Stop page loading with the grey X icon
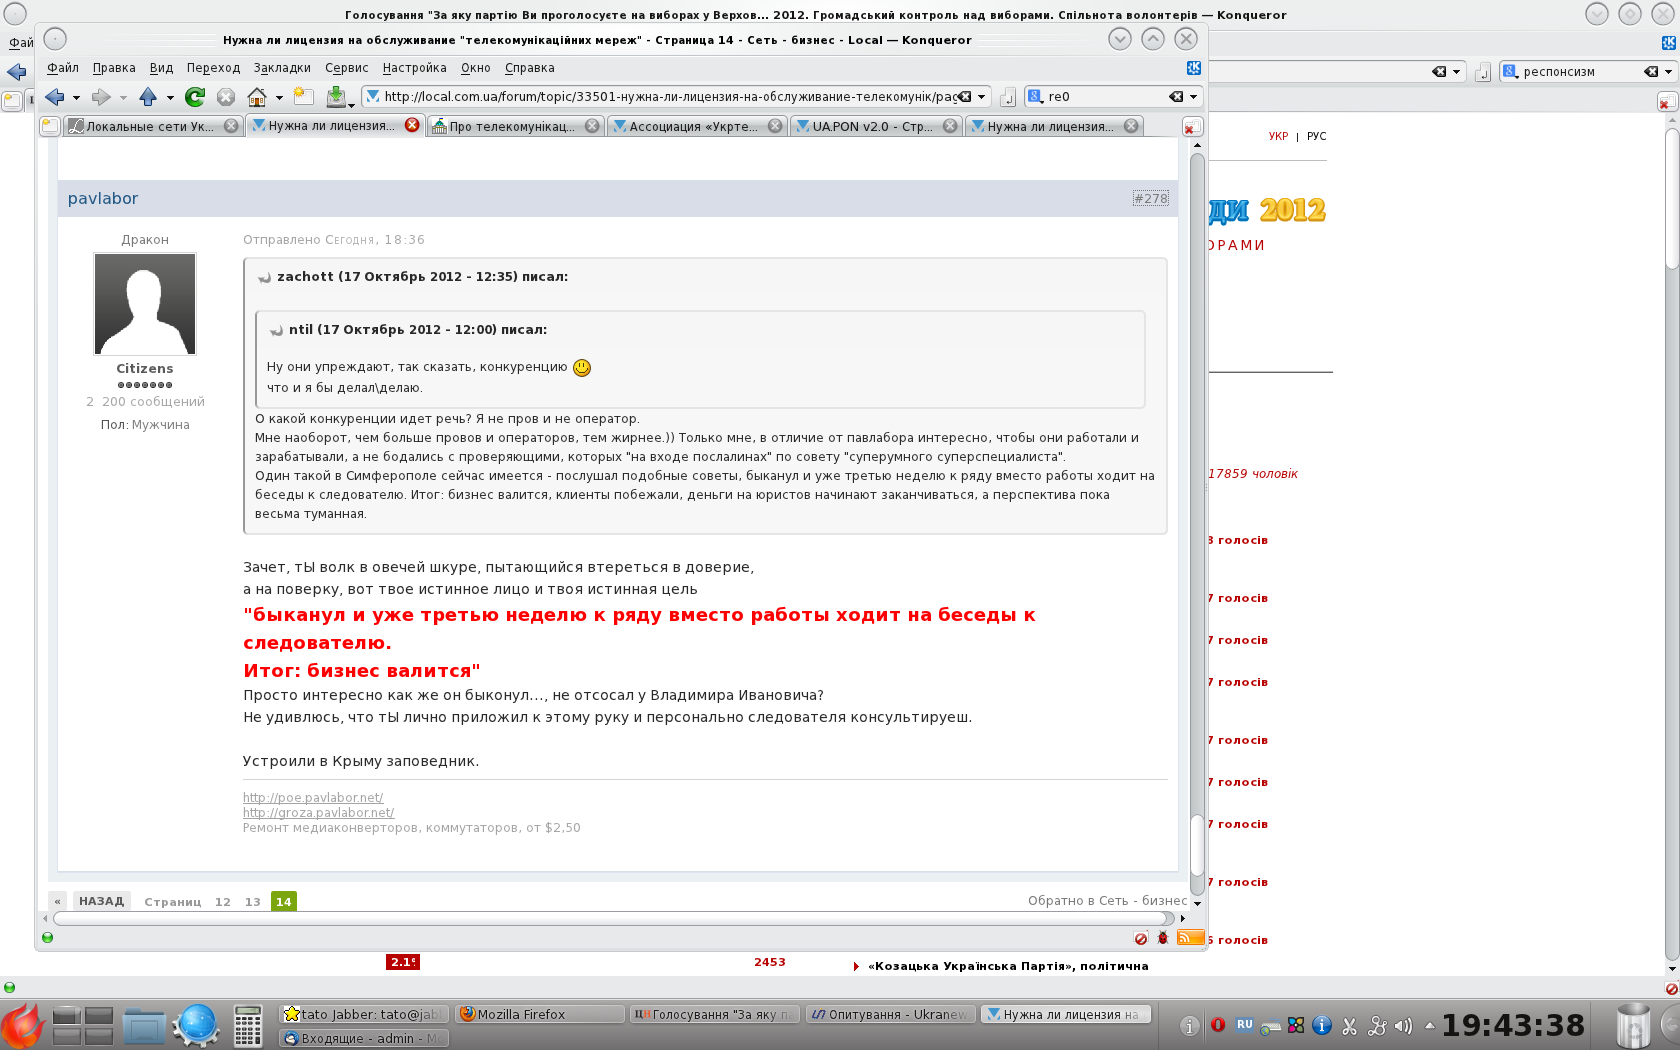Screen dimensions: 1680x1050 point(226,97)
